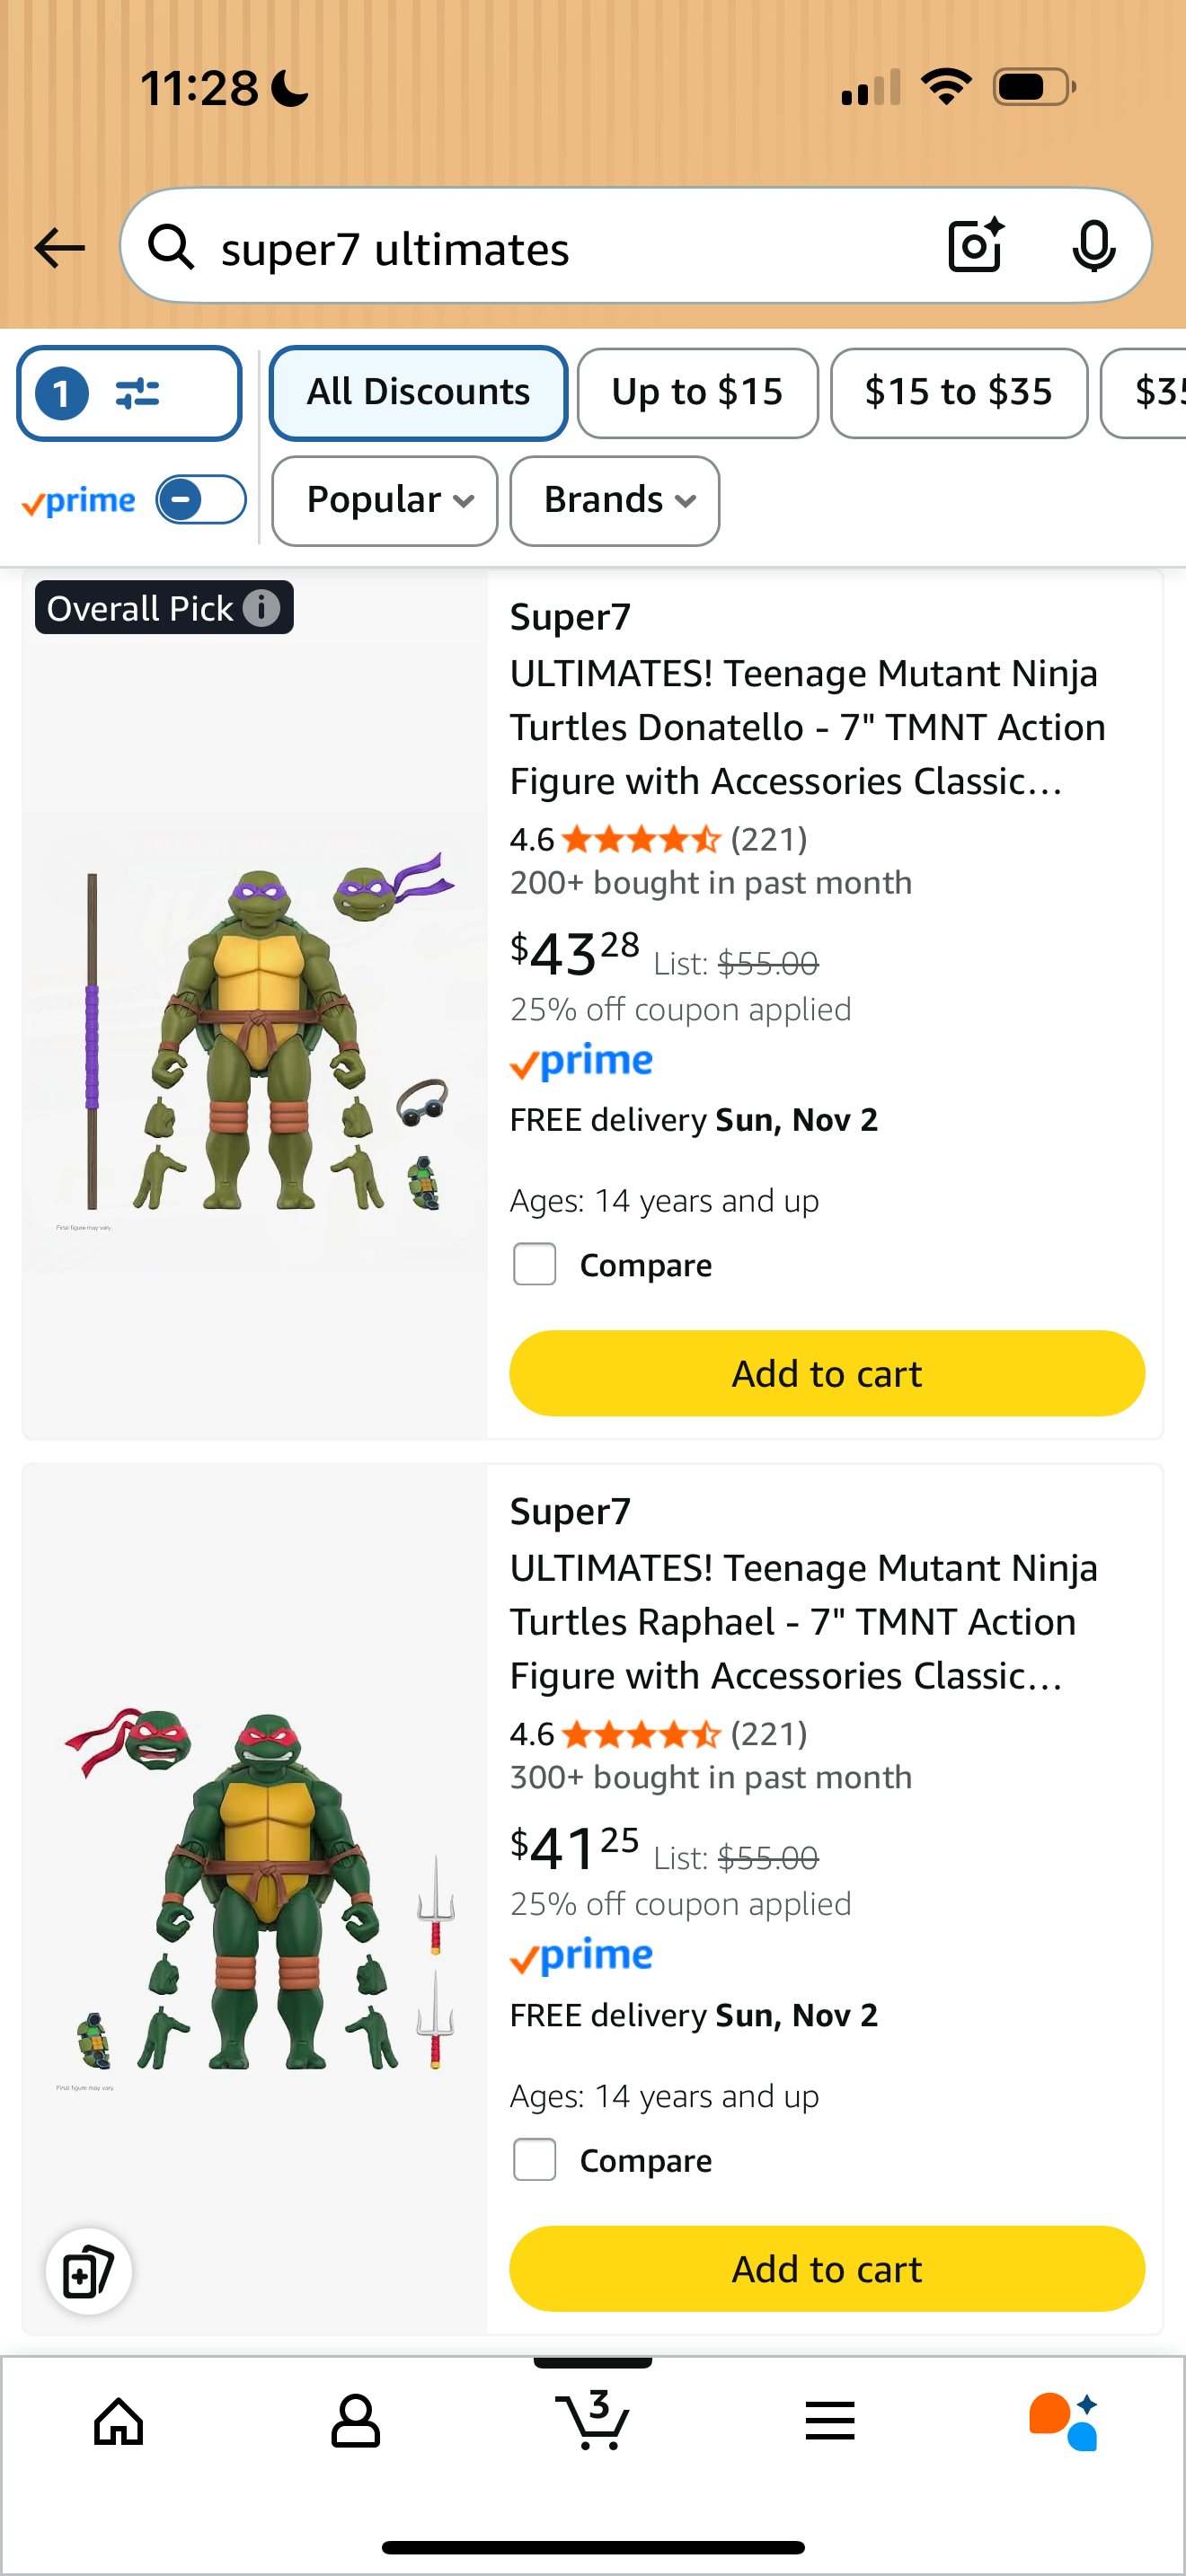
Task: Check Compare box for Raphael figure
Action: [x=535, y=2160]
